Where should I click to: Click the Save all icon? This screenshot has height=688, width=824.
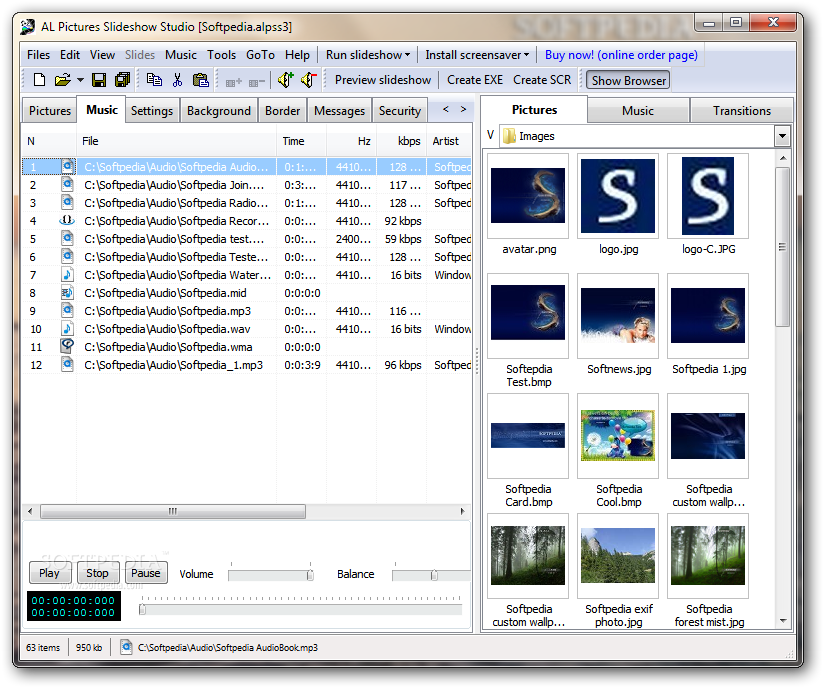[122, 80]
